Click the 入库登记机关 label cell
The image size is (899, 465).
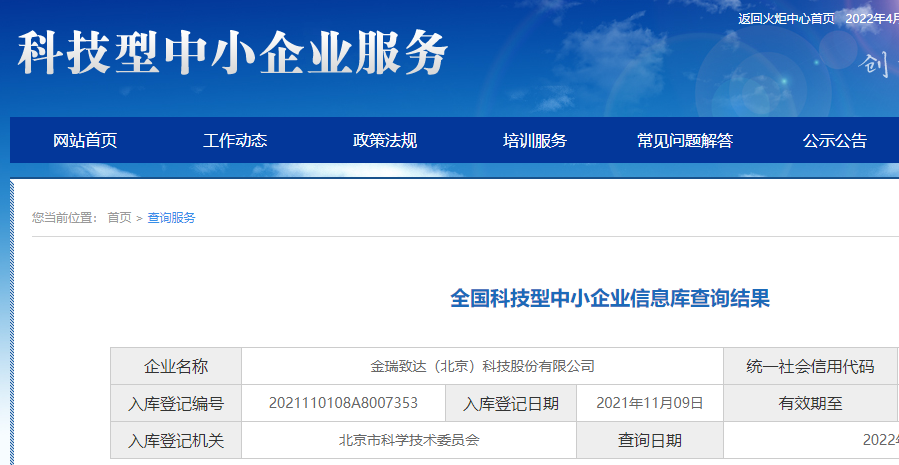tap(176, 440)
